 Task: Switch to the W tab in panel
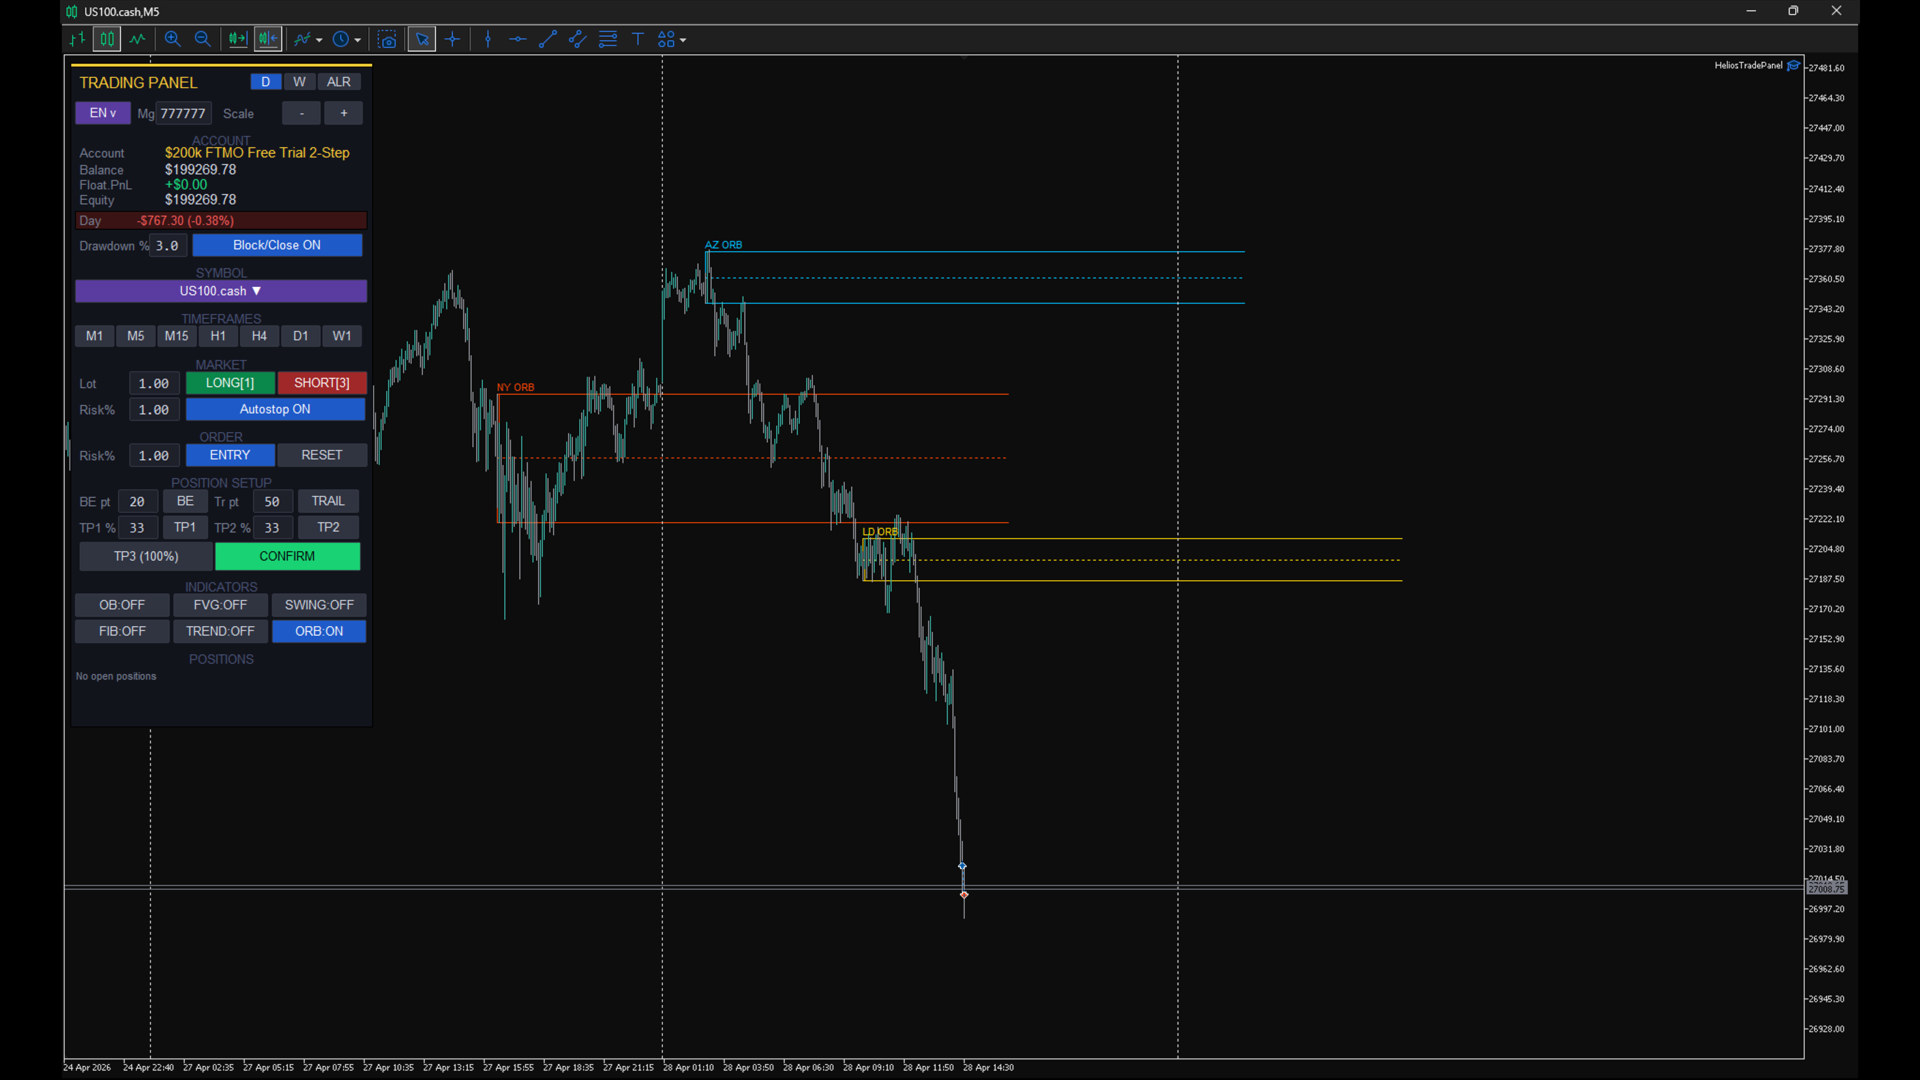point(299,82)
